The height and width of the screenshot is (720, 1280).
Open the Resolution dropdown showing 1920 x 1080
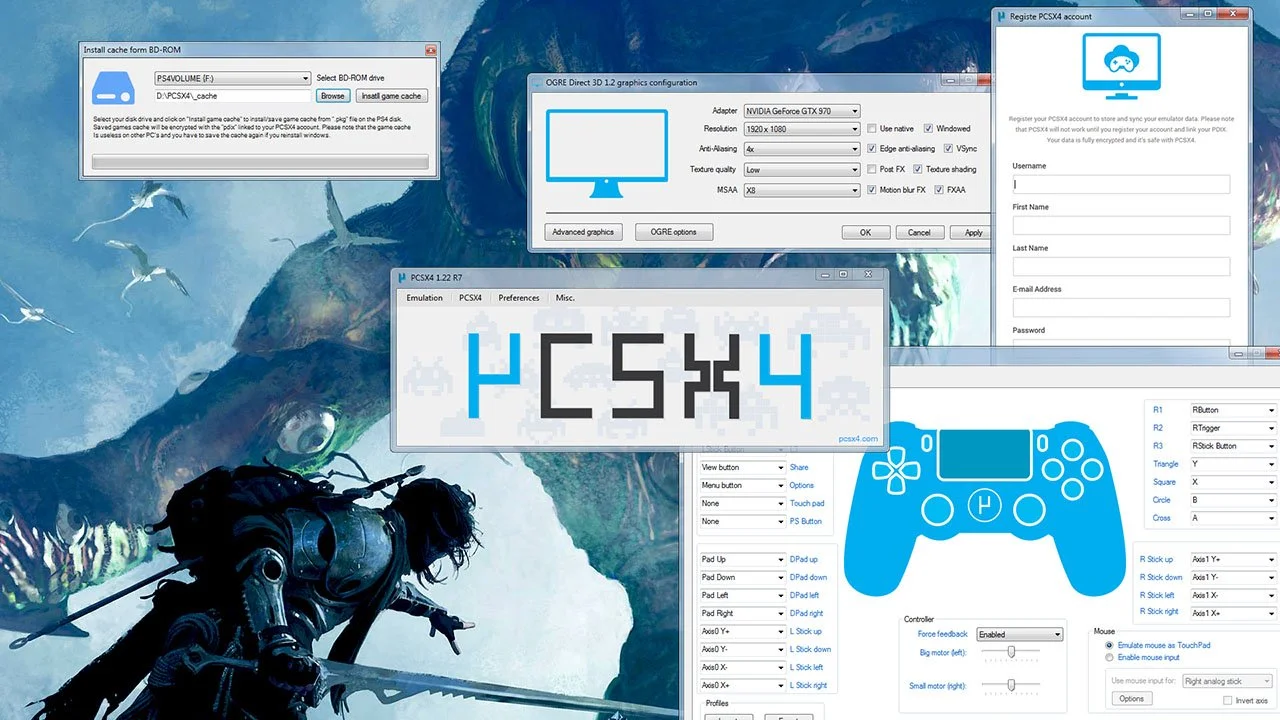(x=802, y=129)
